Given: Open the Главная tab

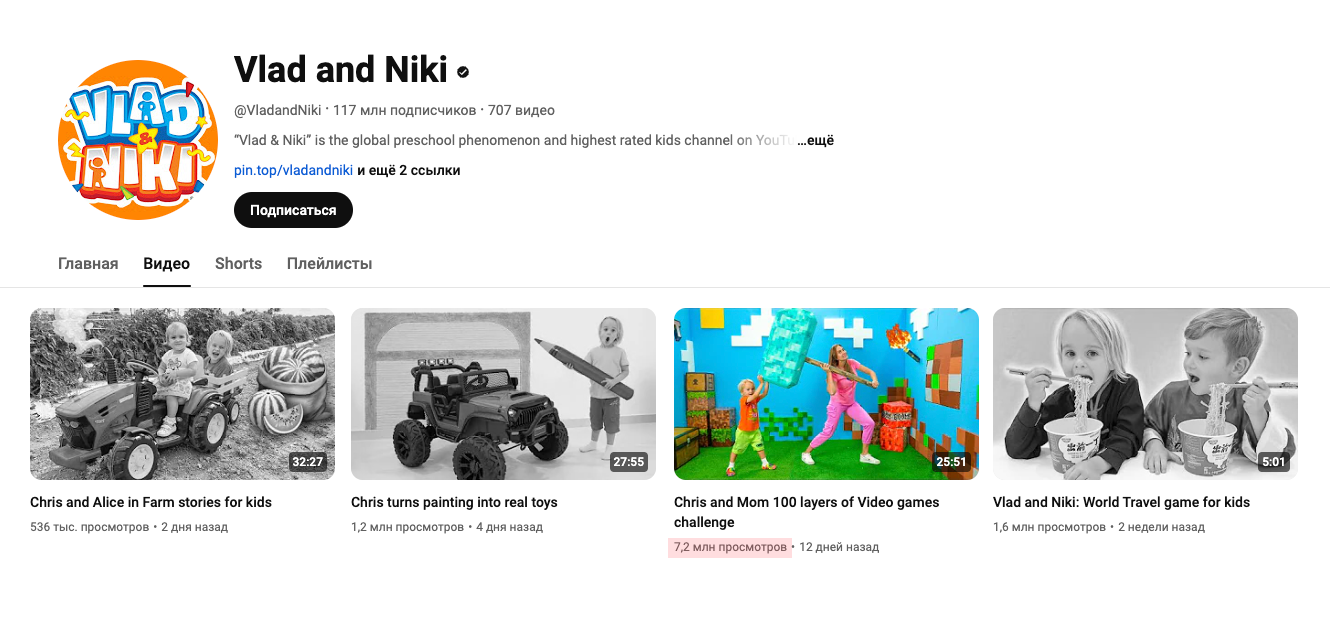Looking at the screenshot, I should tap(88, 264).
